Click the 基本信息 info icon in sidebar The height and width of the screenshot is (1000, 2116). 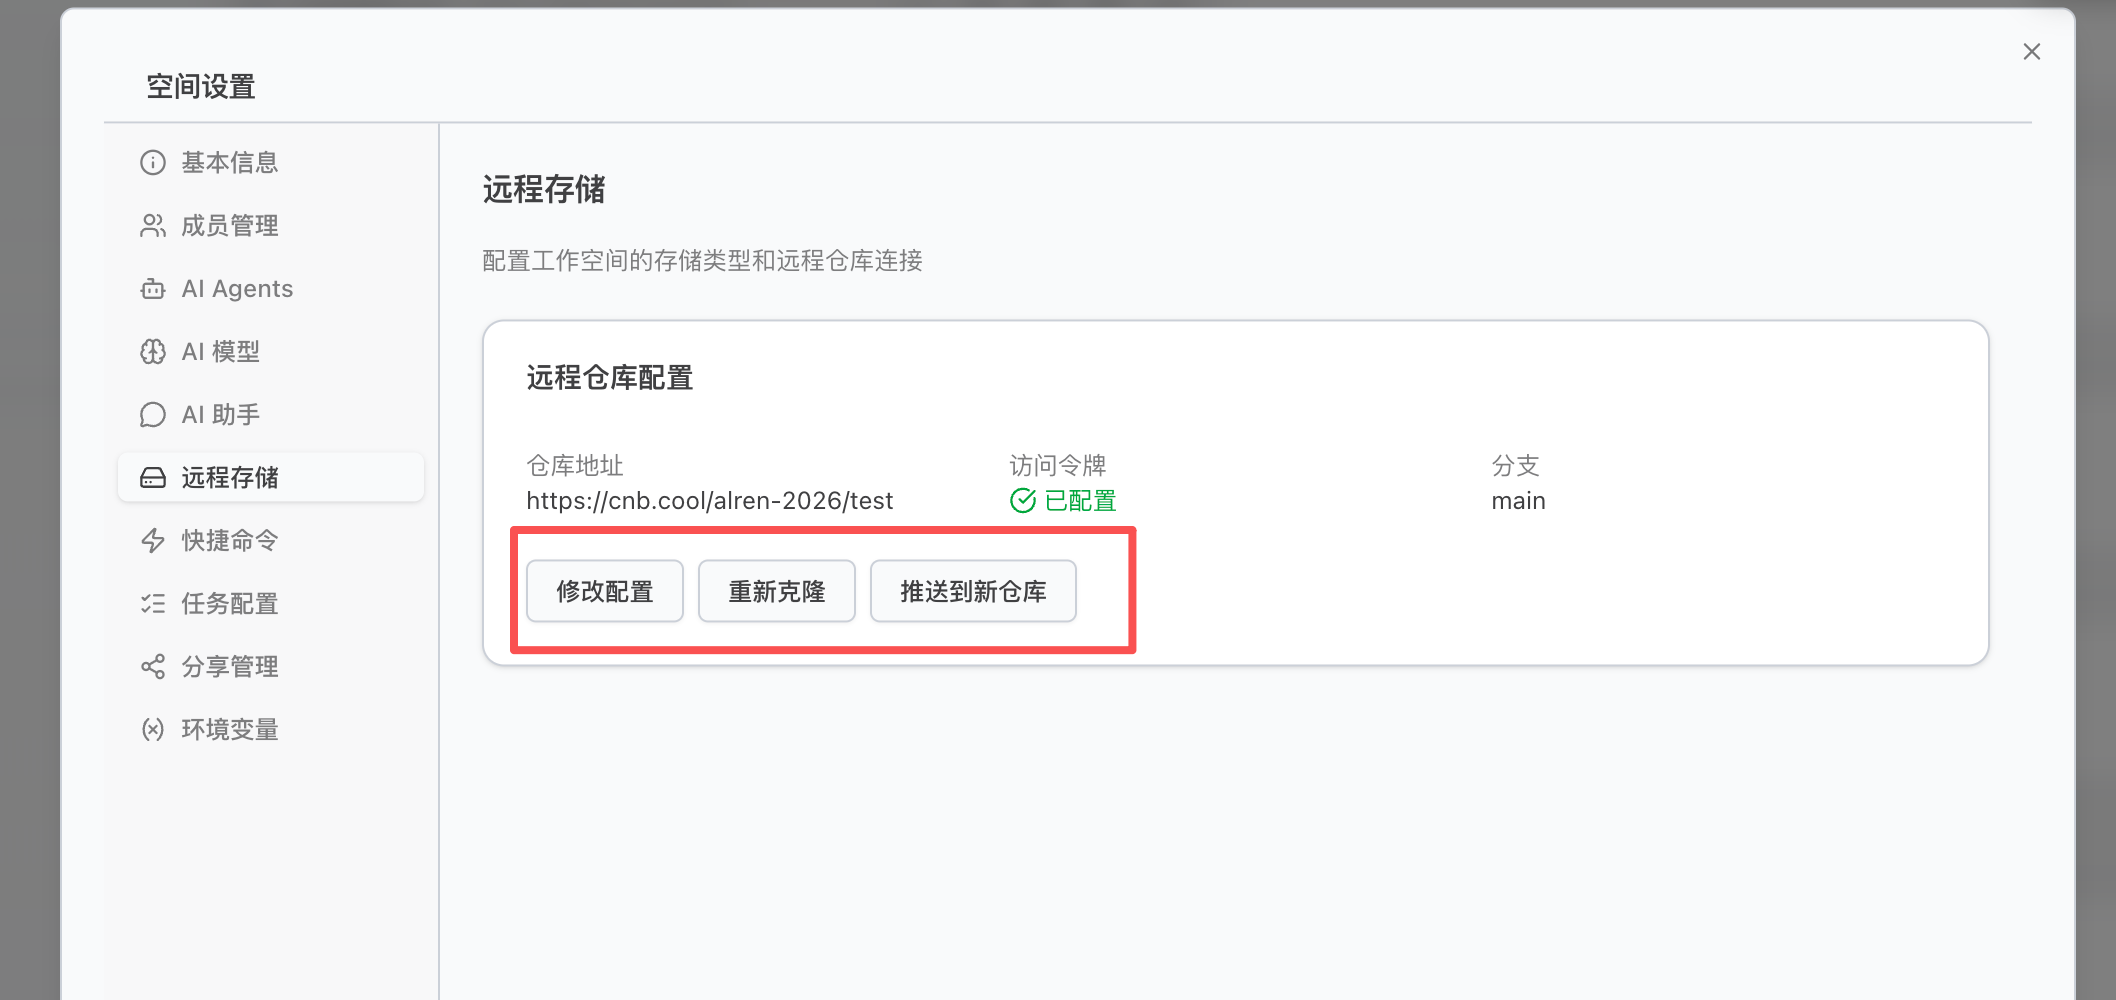tap(152, 162)
